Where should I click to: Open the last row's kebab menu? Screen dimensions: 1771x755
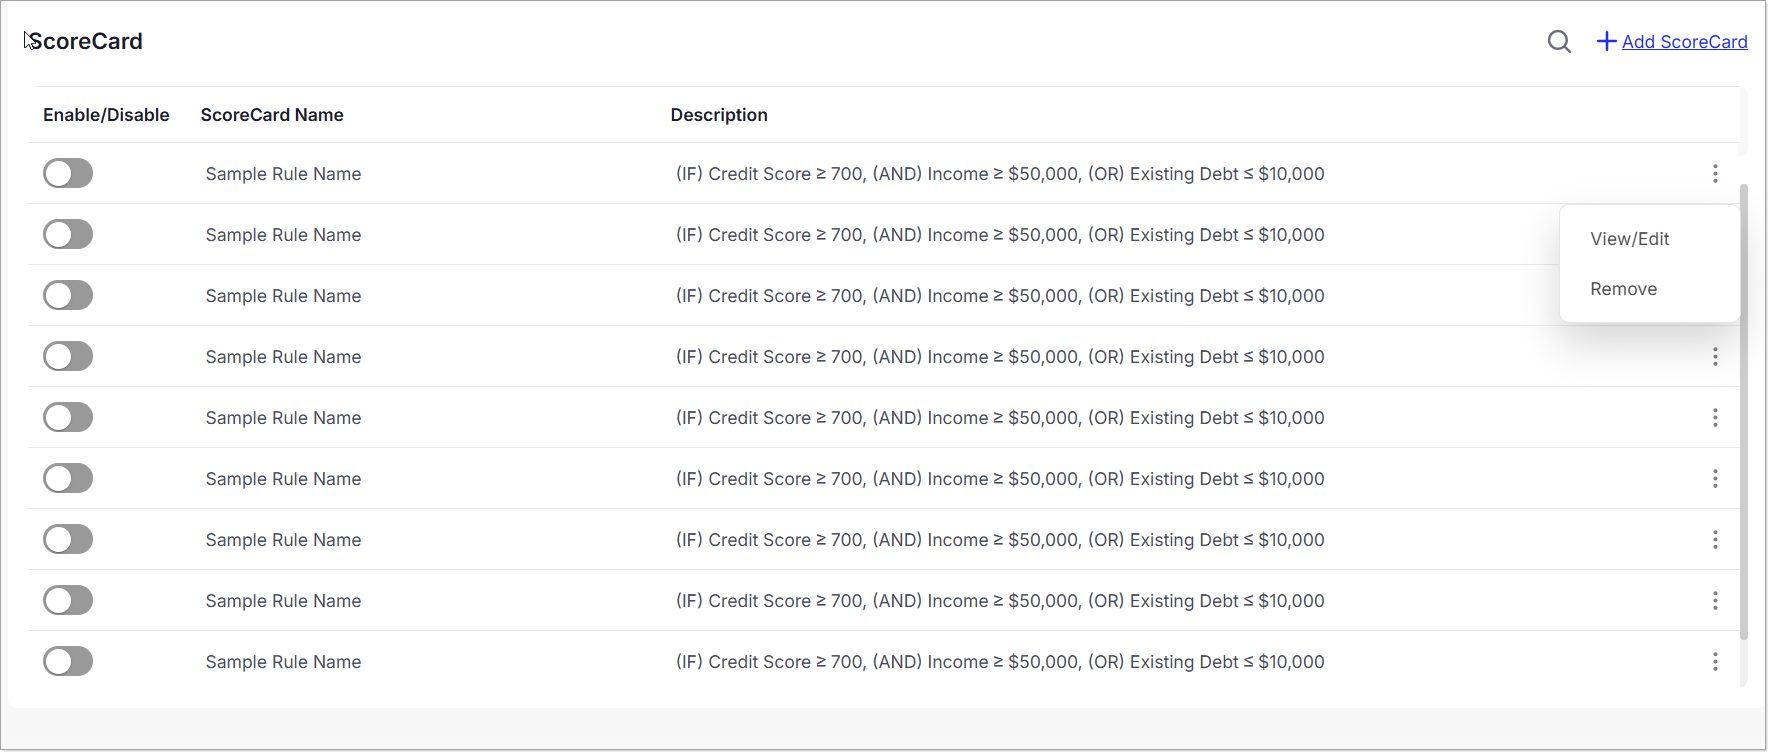tap(1714, 662)
